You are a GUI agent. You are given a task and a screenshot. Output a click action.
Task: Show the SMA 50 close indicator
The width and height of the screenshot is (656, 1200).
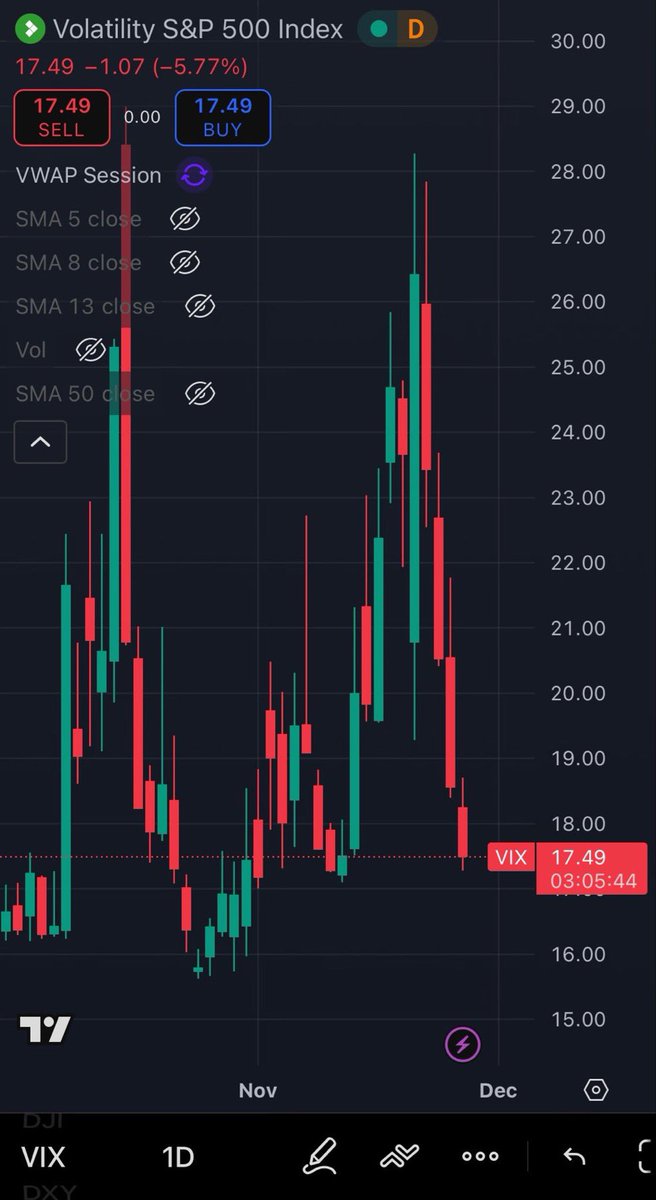(x=200, y=394)
